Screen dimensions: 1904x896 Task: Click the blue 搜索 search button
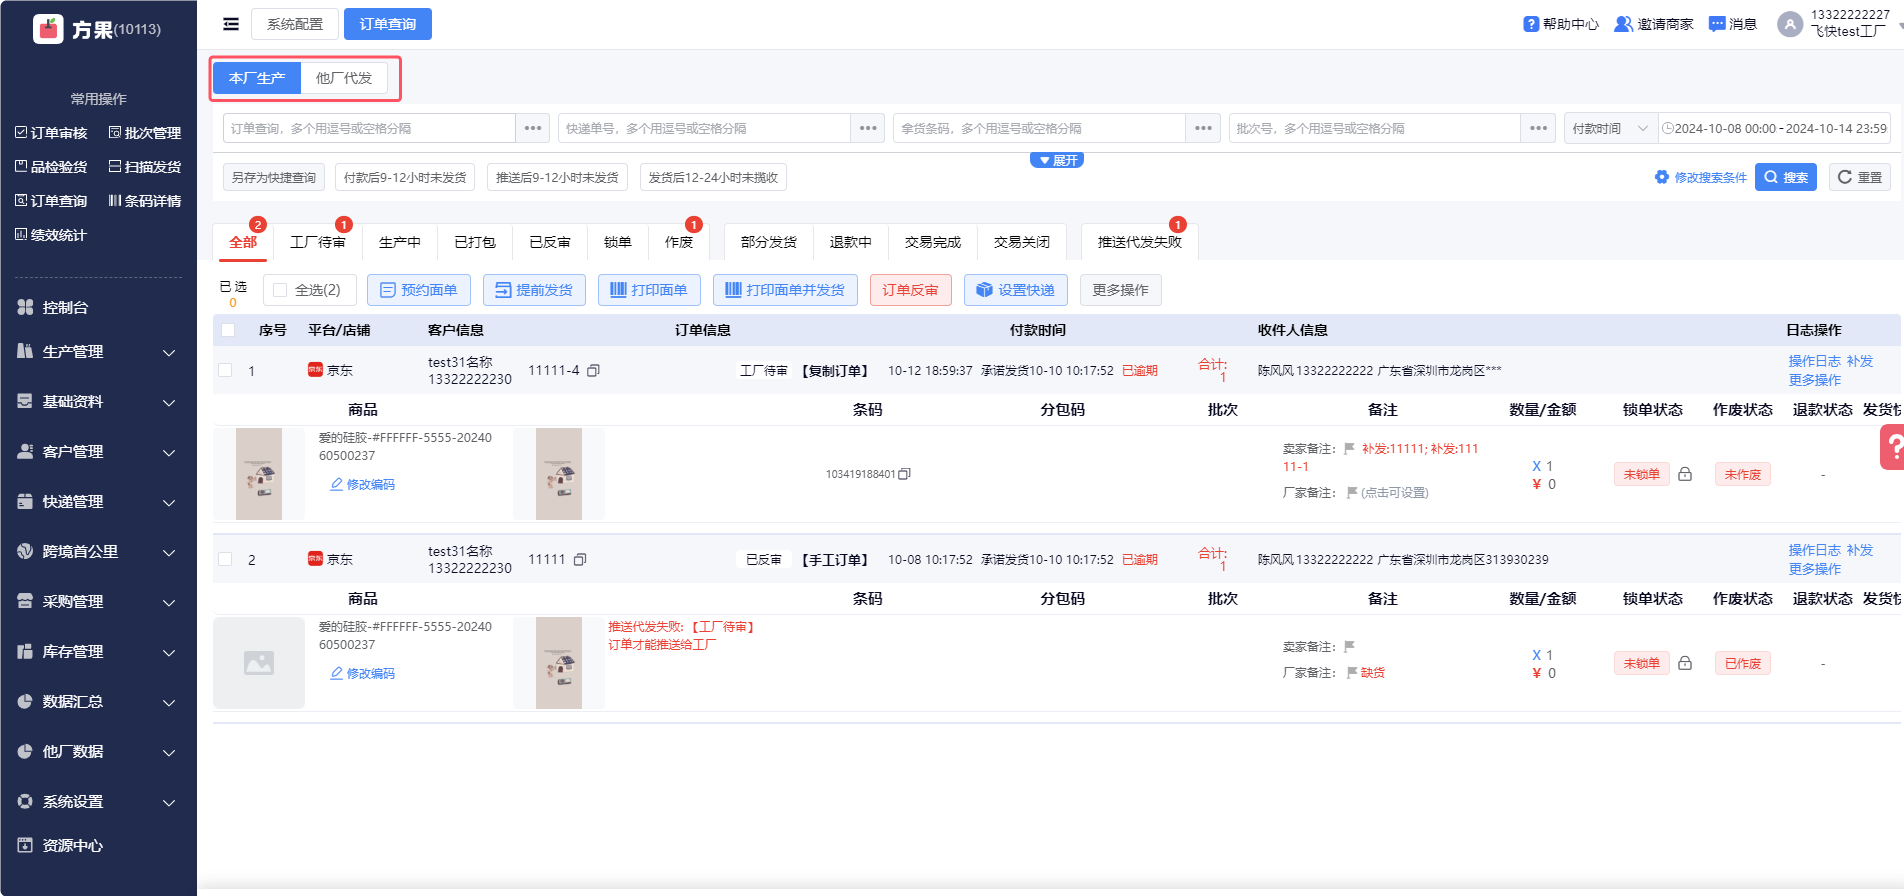tap(1785, 177)
